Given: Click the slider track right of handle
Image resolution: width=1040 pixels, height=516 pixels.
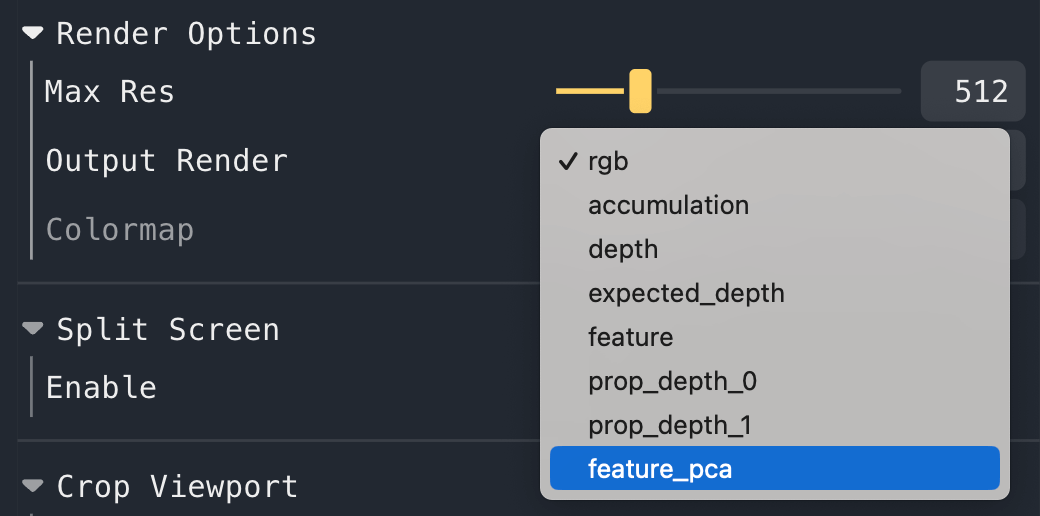Looking at the screenshot, I should tap(780, 91).
